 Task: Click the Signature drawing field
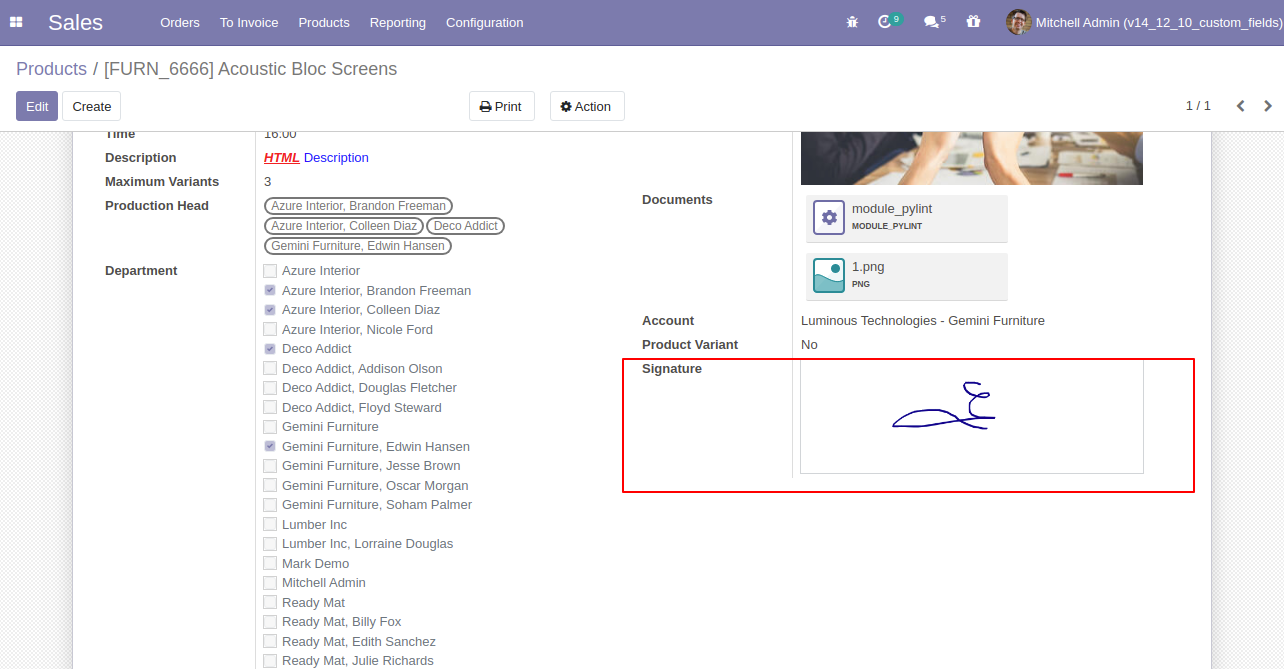(x=971, y=416)
